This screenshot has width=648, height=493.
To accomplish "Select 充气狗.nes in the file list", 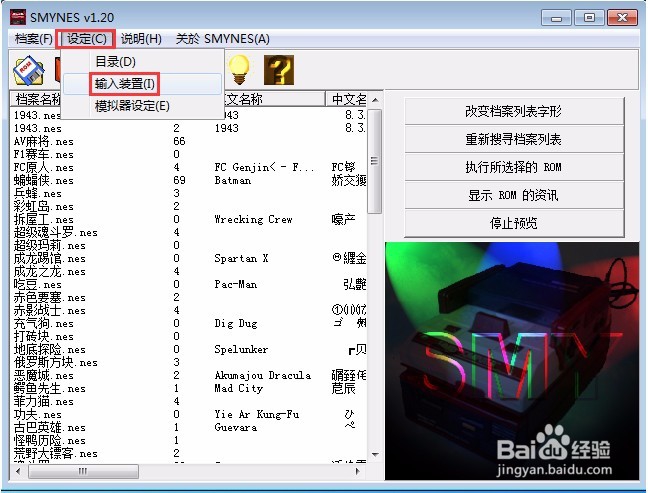I will (x=44, y=324).
